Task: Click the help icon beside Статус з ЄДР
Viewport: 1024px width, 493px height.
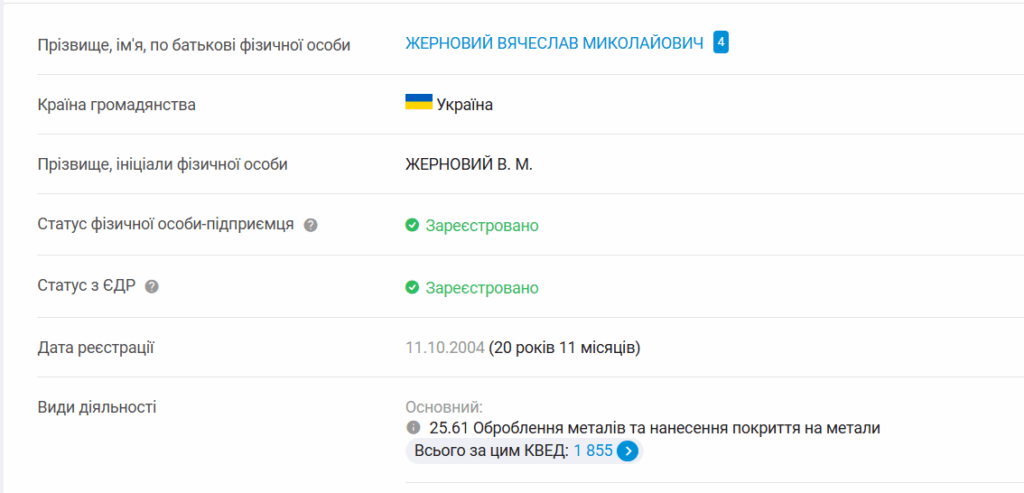Action: (x=152, y=287)
